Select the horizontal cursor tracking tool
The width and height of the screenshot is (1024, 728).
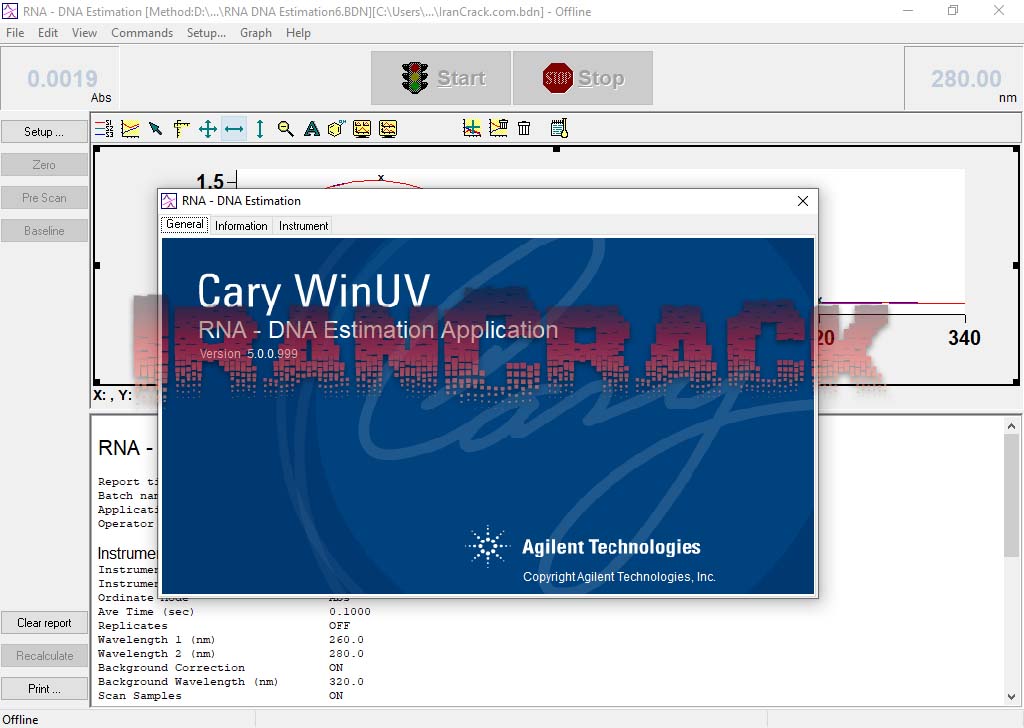234,128
